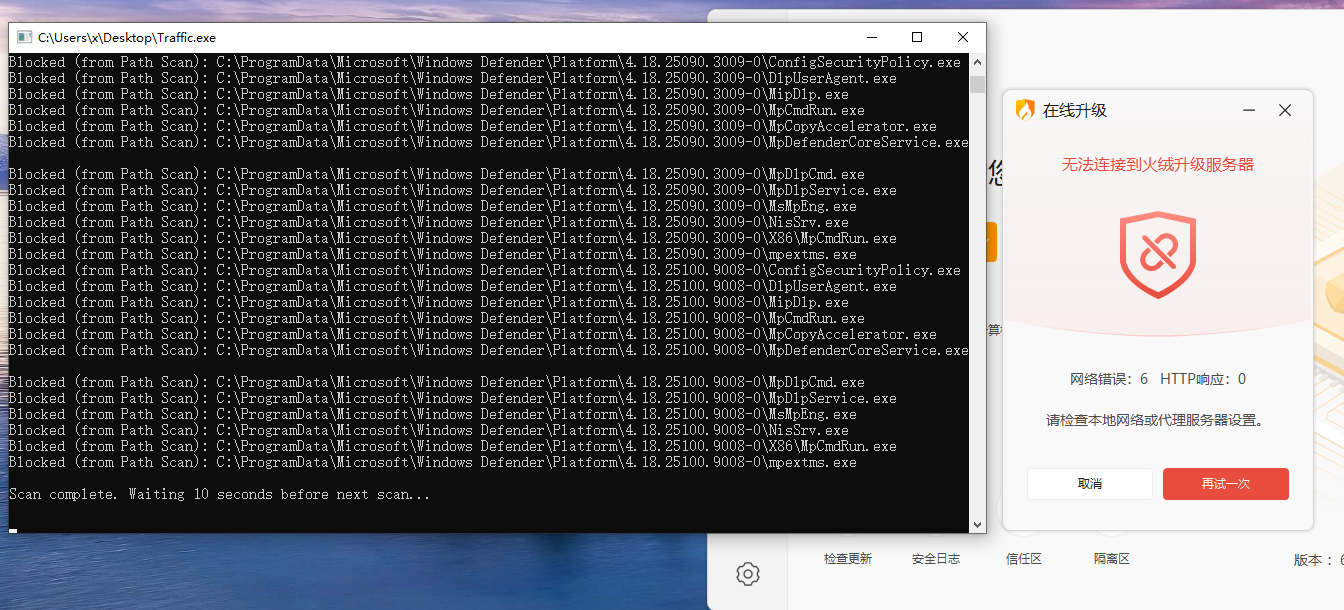1344x610 pixels.
Task: Click the console title text C:\Users\x\Desktop\Traffic.exe
Action: pyautogui.click(x=127, y=37)
